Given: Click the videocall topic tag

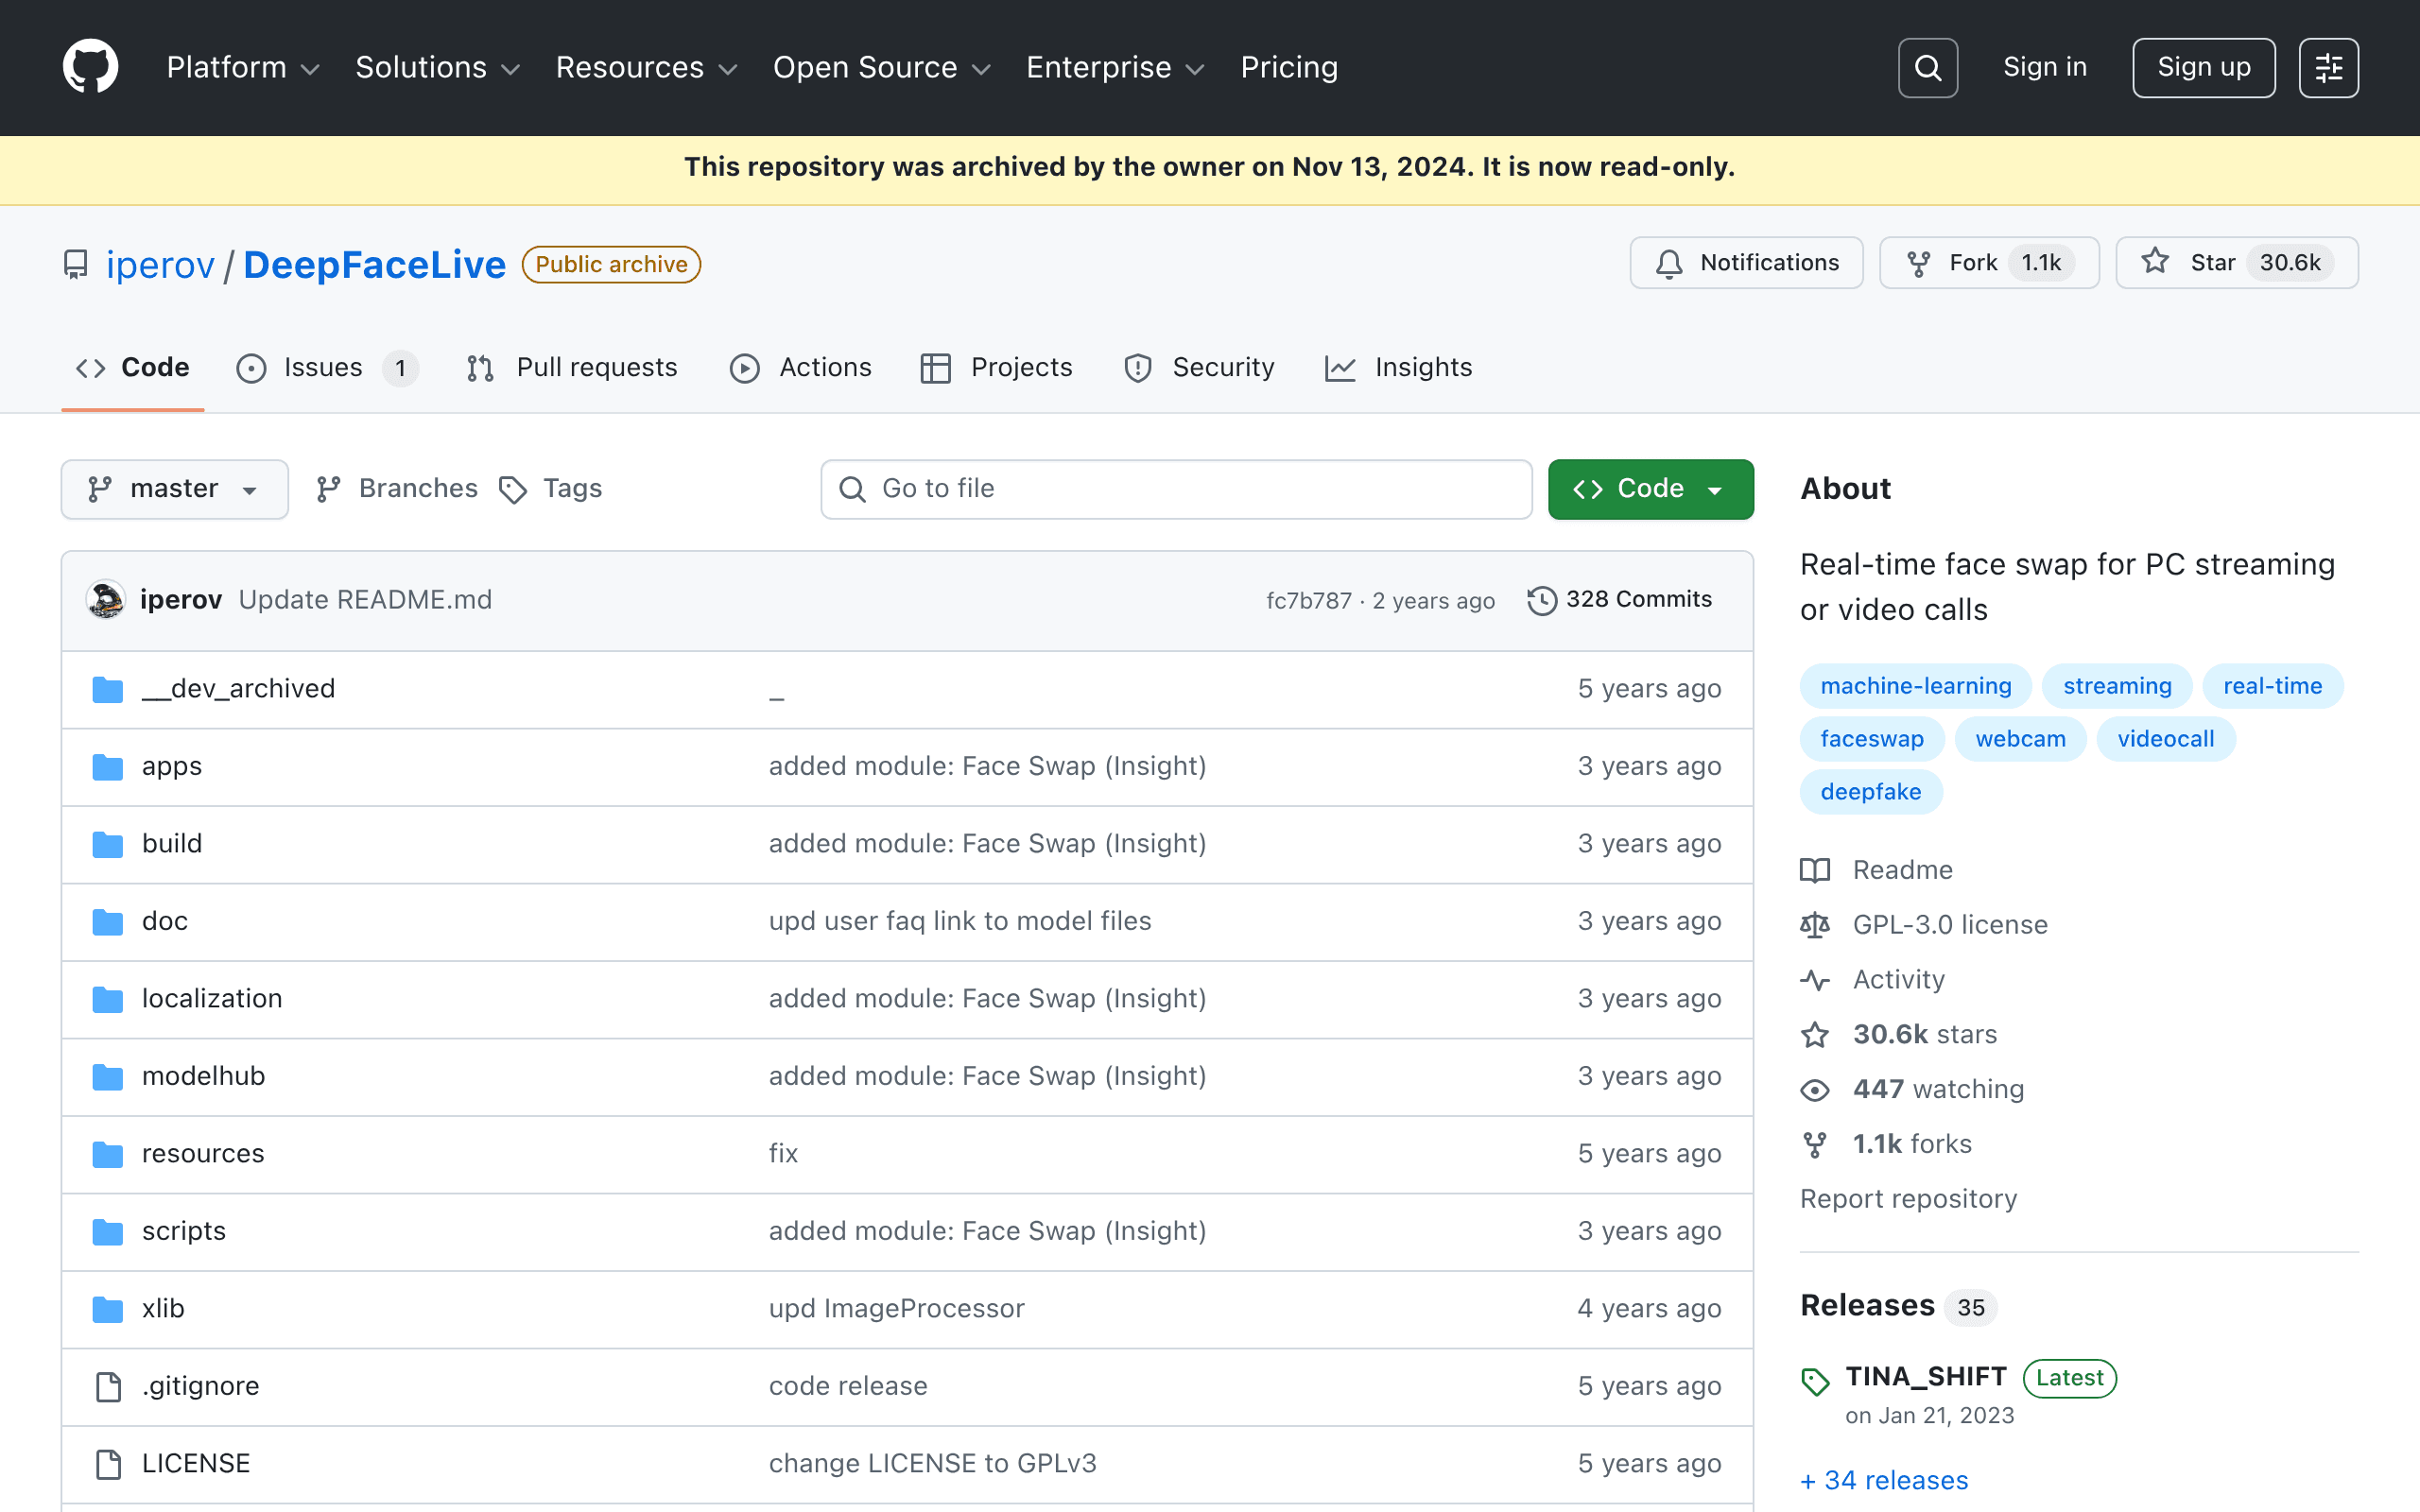Looking at the screenshot, I should coord(2165,739).
